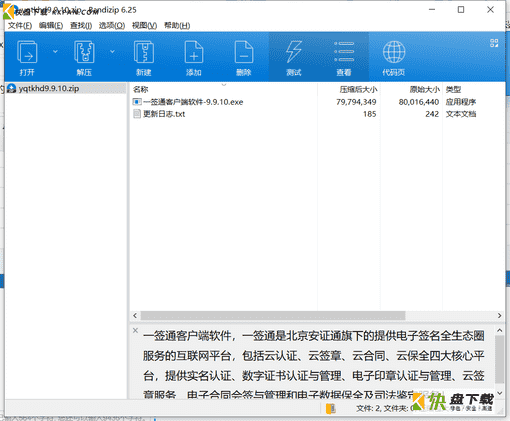Click the Add (添加) files icon
The image size is (510, 421).
(194, 57)
